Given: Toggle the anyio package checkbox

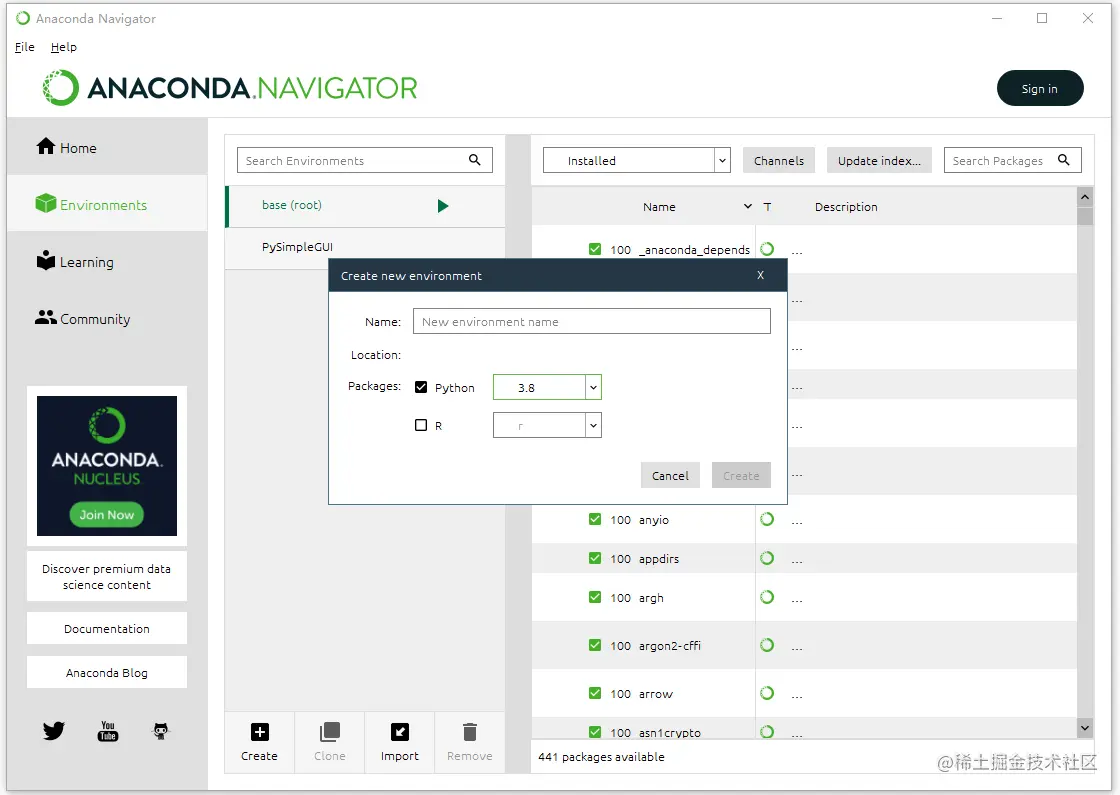Looking at the screenshot, I should 595,519.
